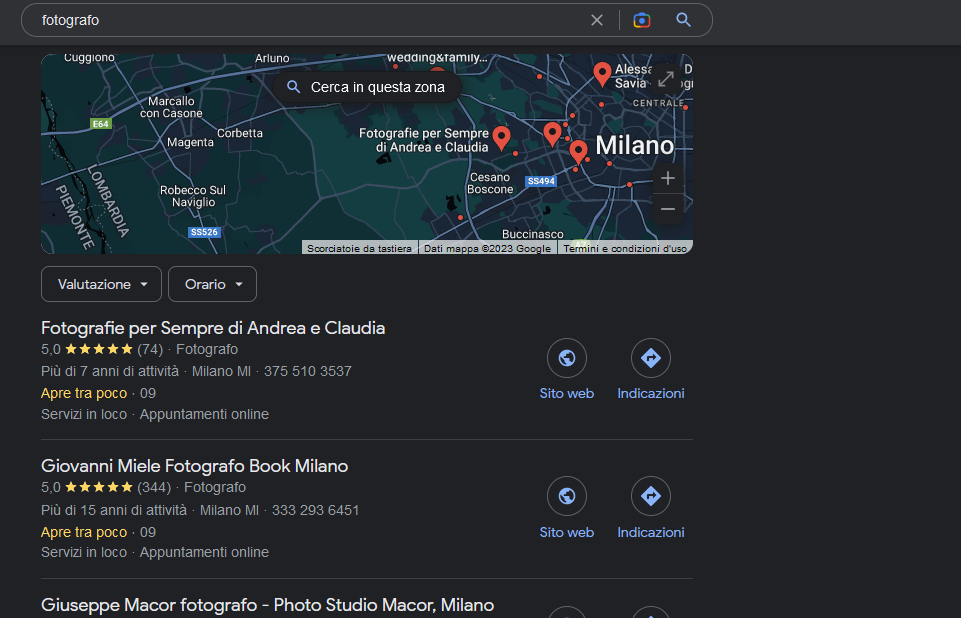Click the Cesano Boscone label on map
961x618 pixels.
coord(490,183)
